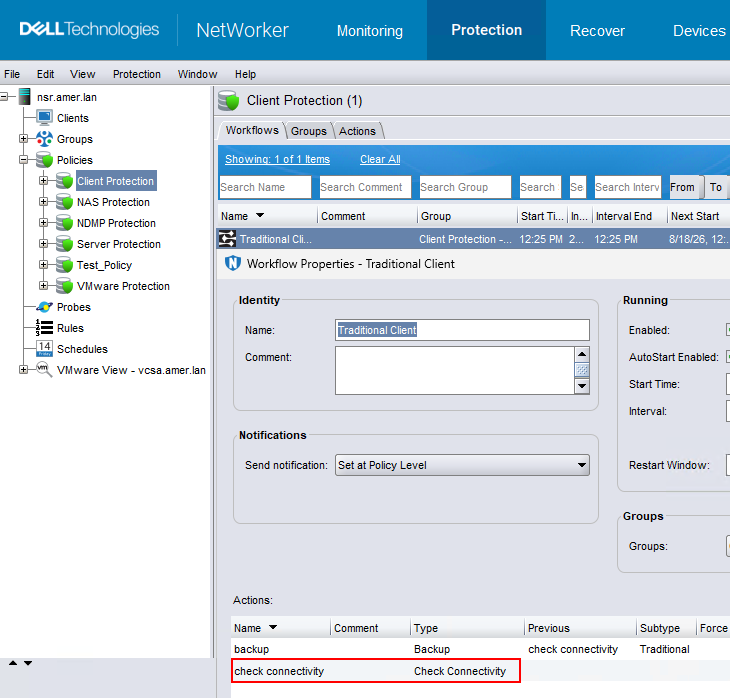Switch to the Devices section
Image resolution: width=730 pixels, height=698 pixels.
click(x=699, y=31)
